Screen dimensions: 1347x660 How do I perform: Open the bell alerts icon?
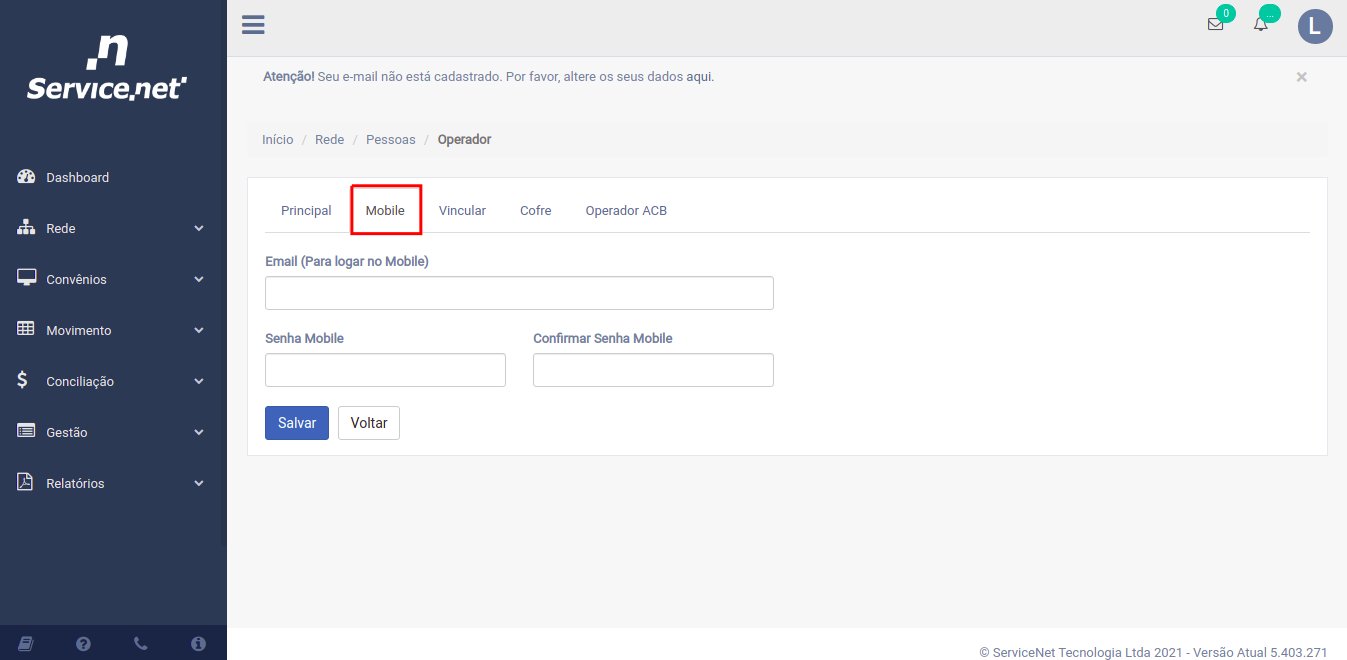click(x=1261, y=25)
